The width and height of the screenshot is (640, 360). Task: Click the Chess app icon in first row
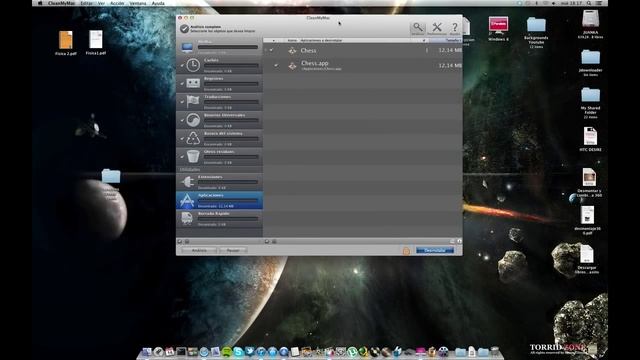click(292, 51)
